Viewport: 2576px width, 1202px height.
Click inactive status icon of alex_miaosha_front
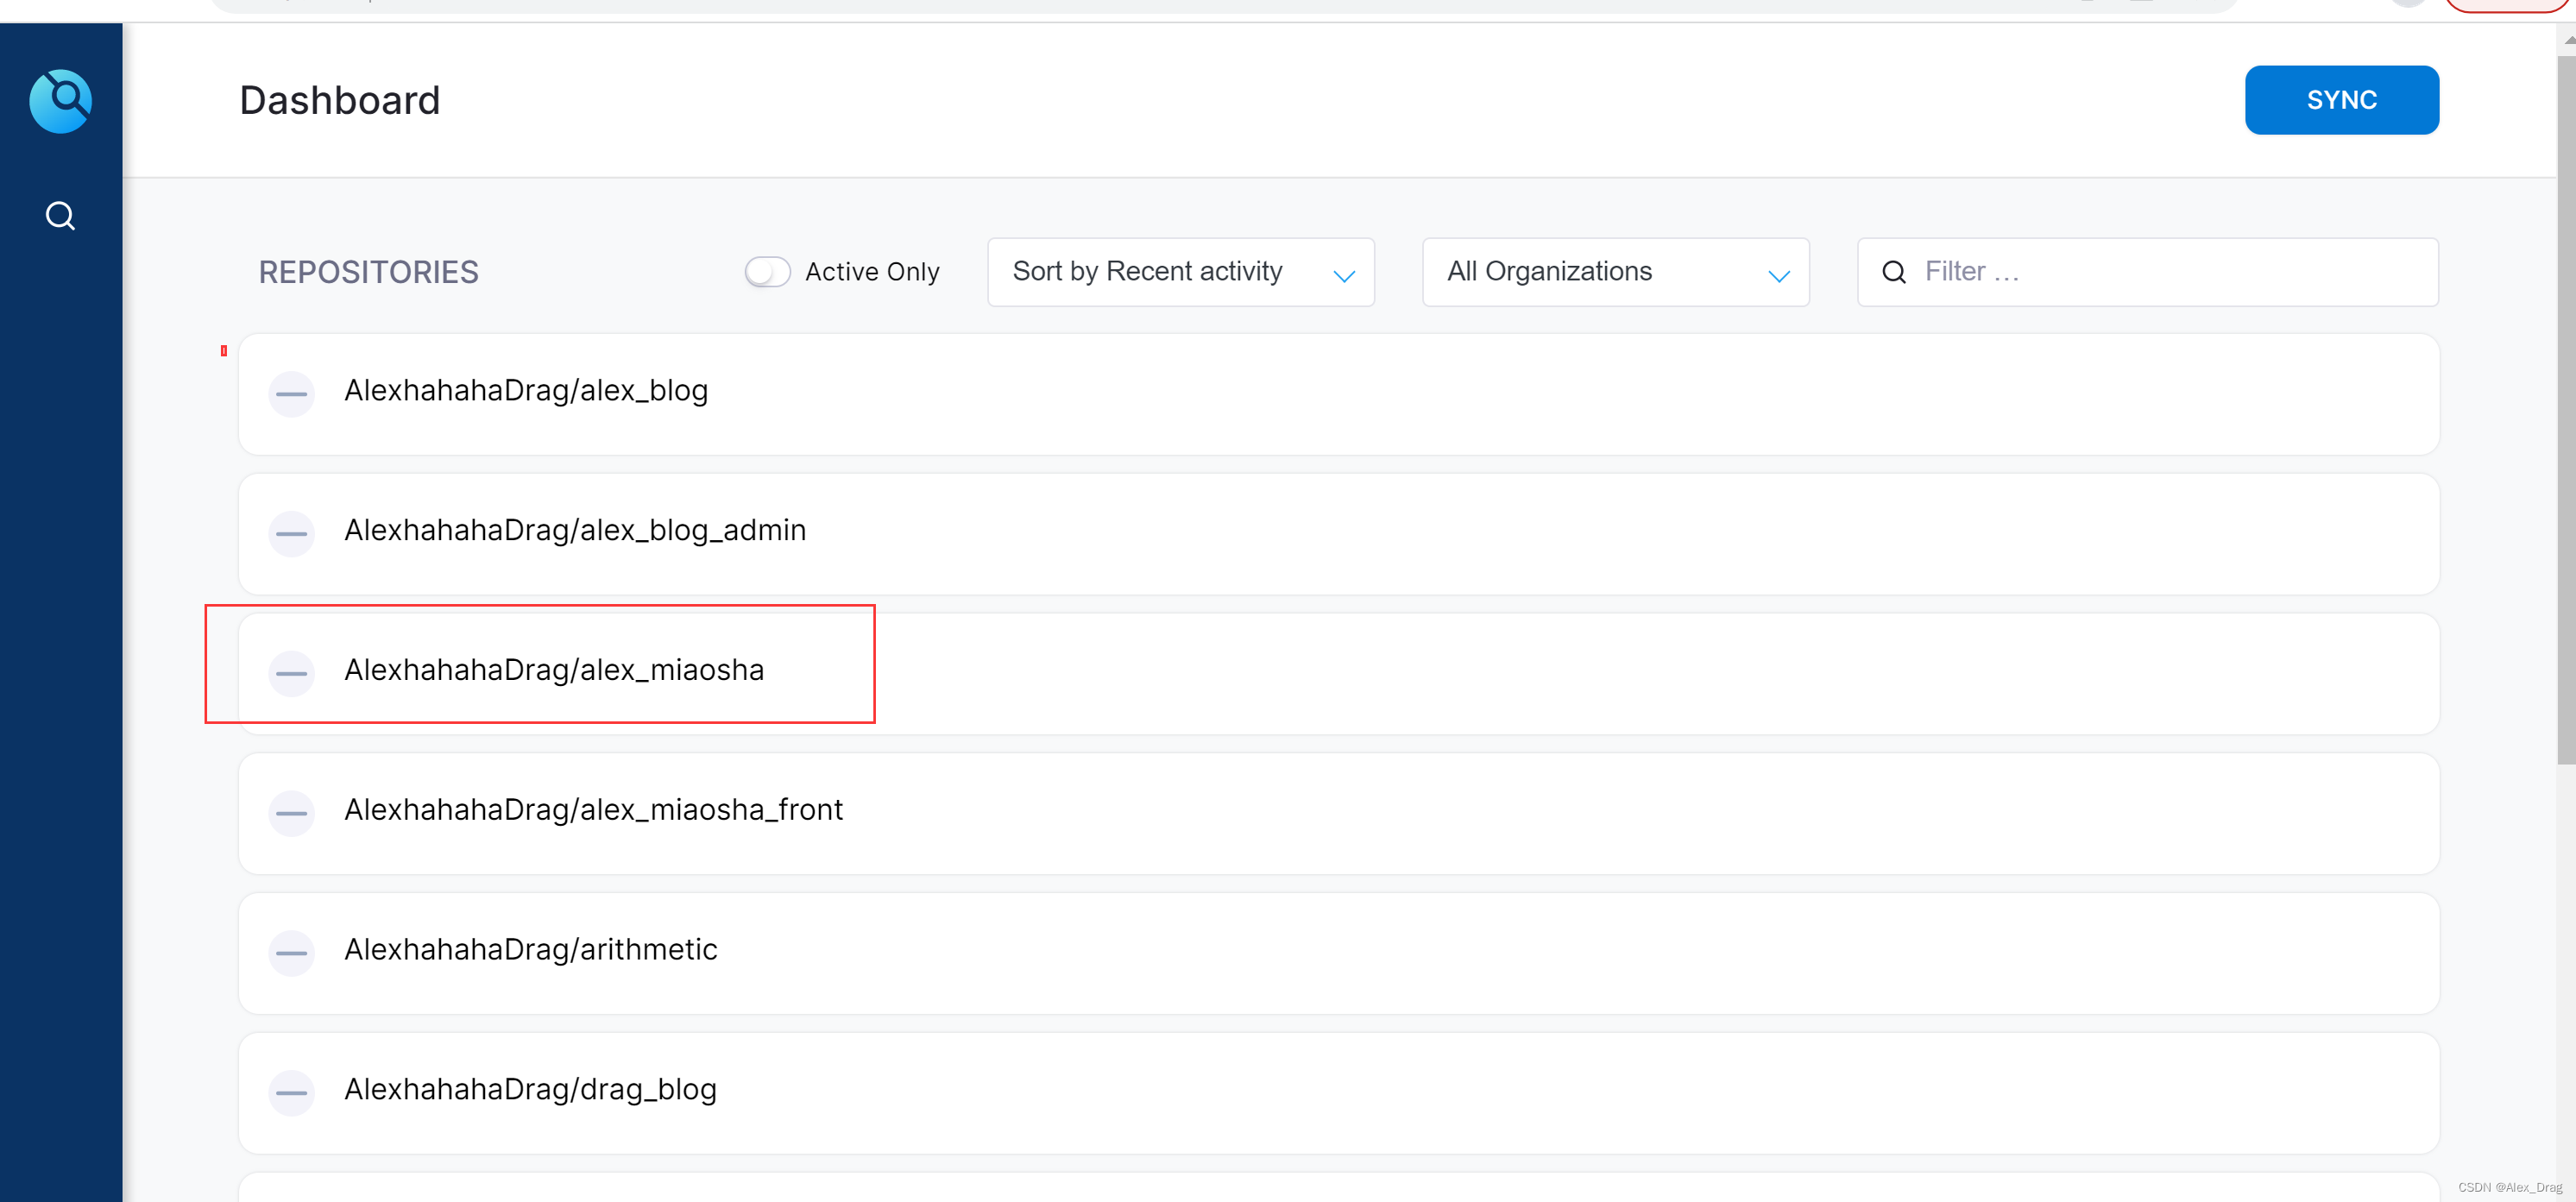coord(291,814)
